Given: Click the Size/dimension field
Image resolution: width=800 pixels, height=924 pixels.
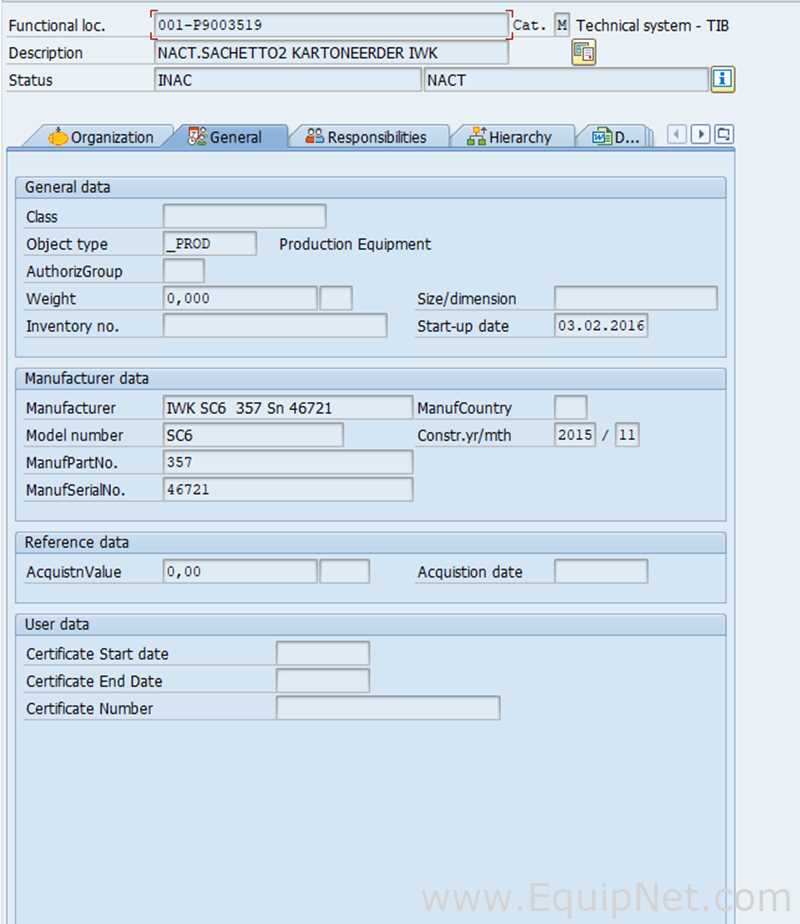Looking at the screenshot, I should point(636,298).
